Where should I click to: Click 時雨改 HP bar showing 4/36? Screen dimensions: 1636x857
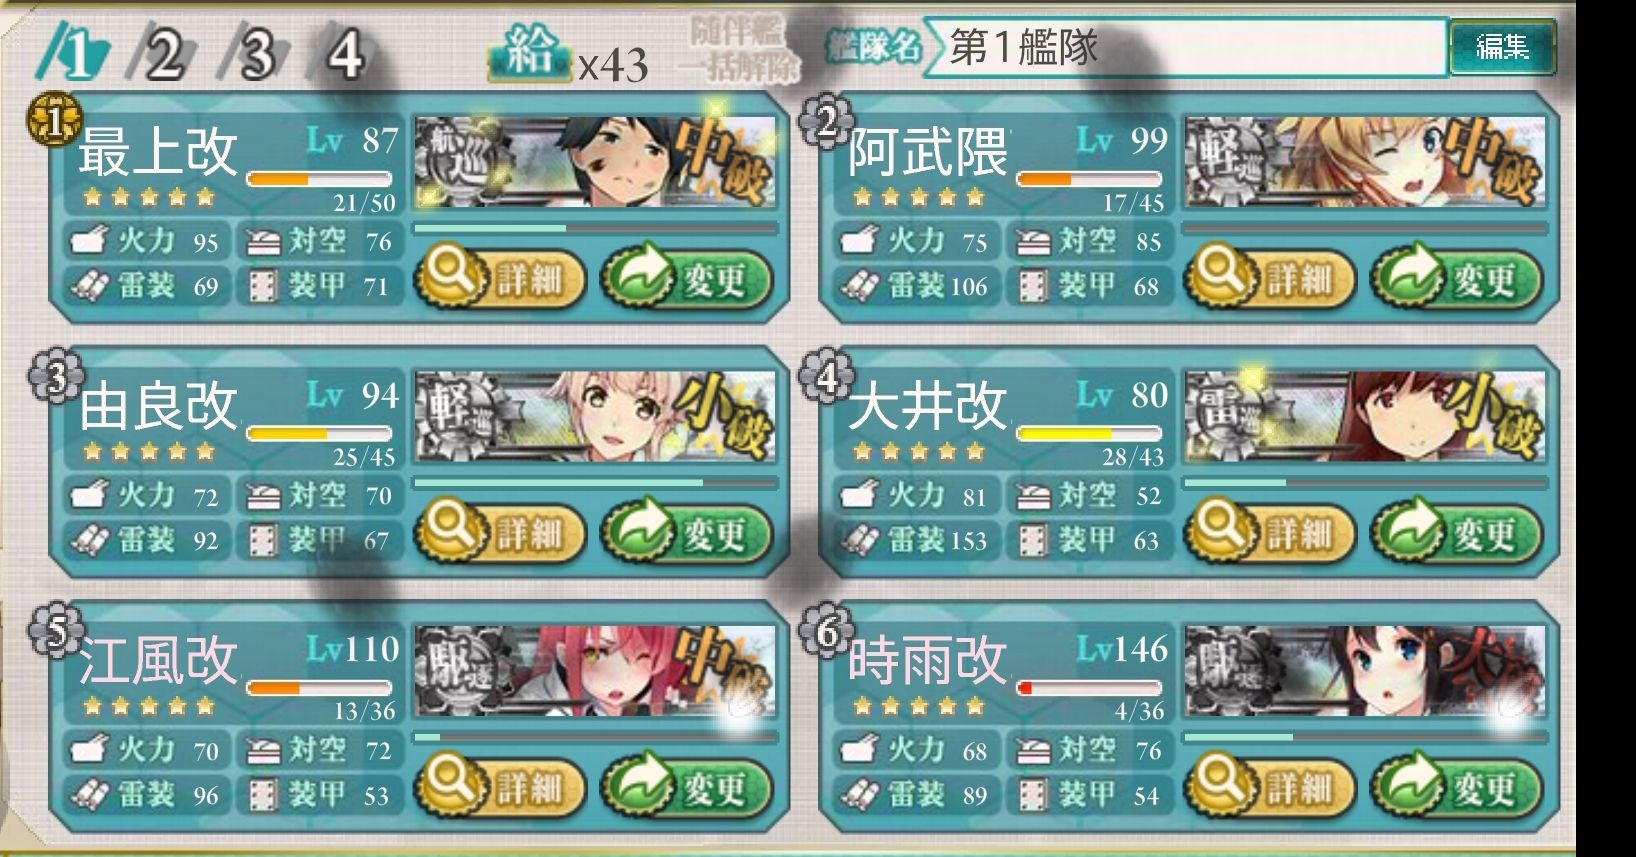click(x=1089, y=688)
